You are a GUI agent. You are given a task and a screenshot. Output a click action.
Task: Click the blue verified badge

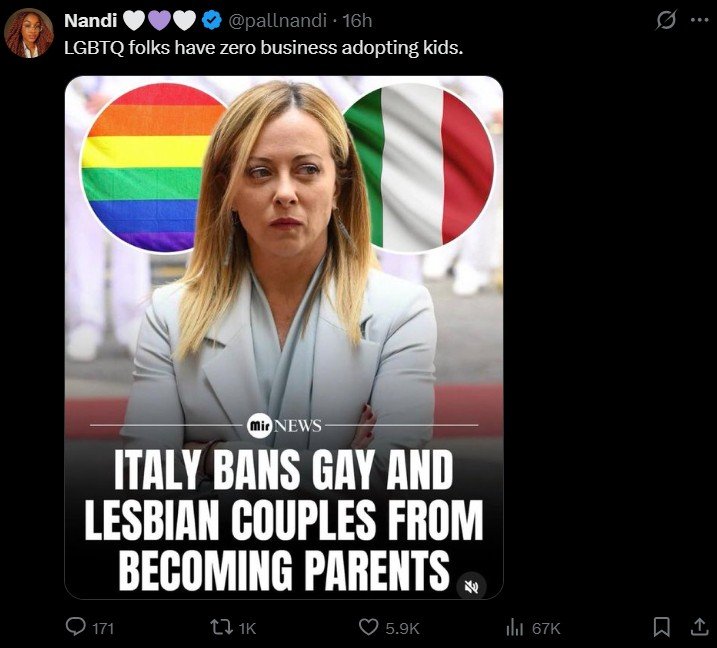(x=212, y=21)
